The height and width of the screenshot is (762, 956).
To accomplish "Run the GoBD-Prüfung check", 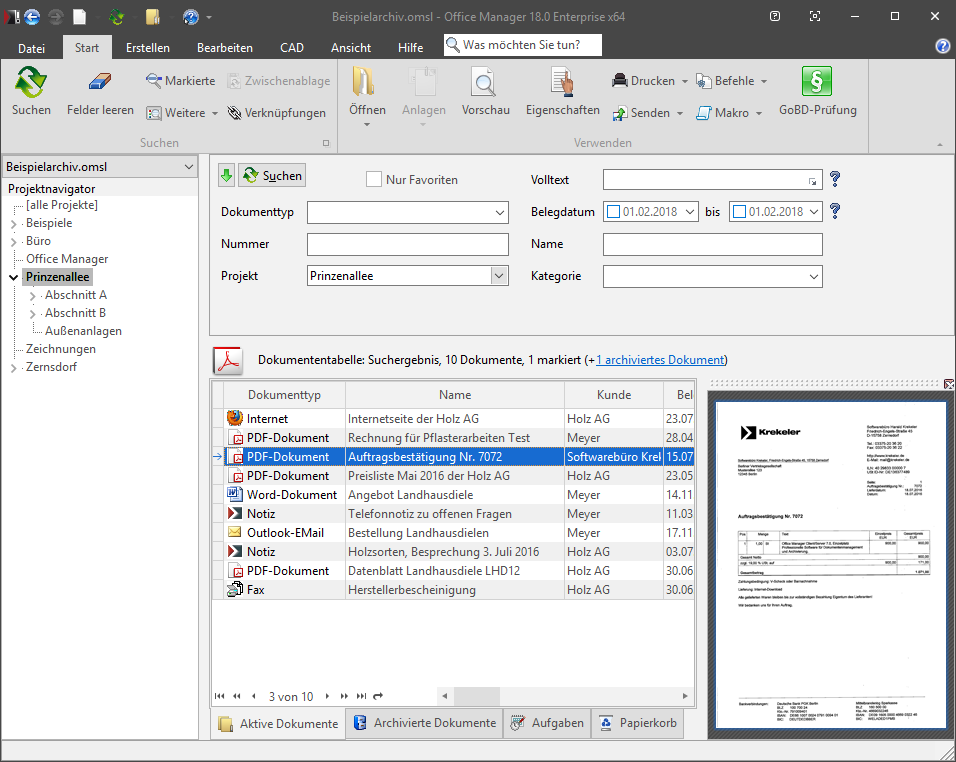I will pos(817,82).
